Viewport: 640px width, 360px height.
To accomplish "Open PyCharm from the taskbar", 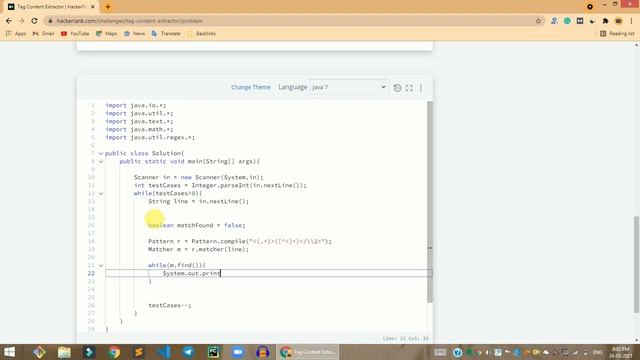I will [x=213, y=352].
